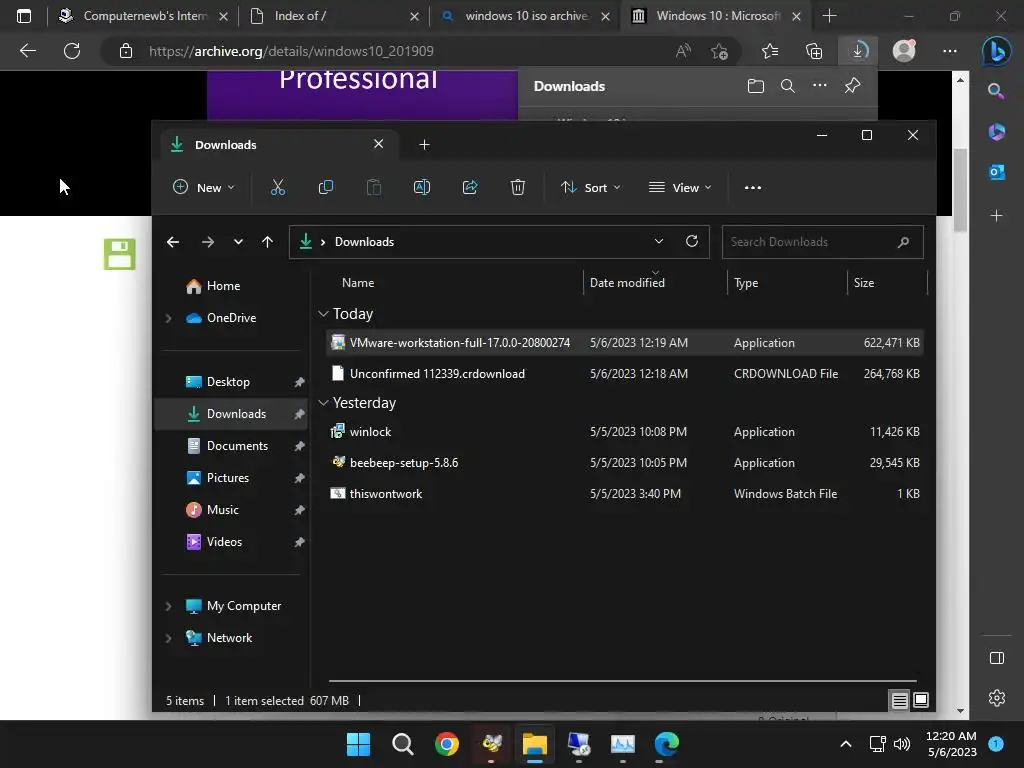
Task: Open Edge sidebar settings gear
Action: [x=997, y=698]
